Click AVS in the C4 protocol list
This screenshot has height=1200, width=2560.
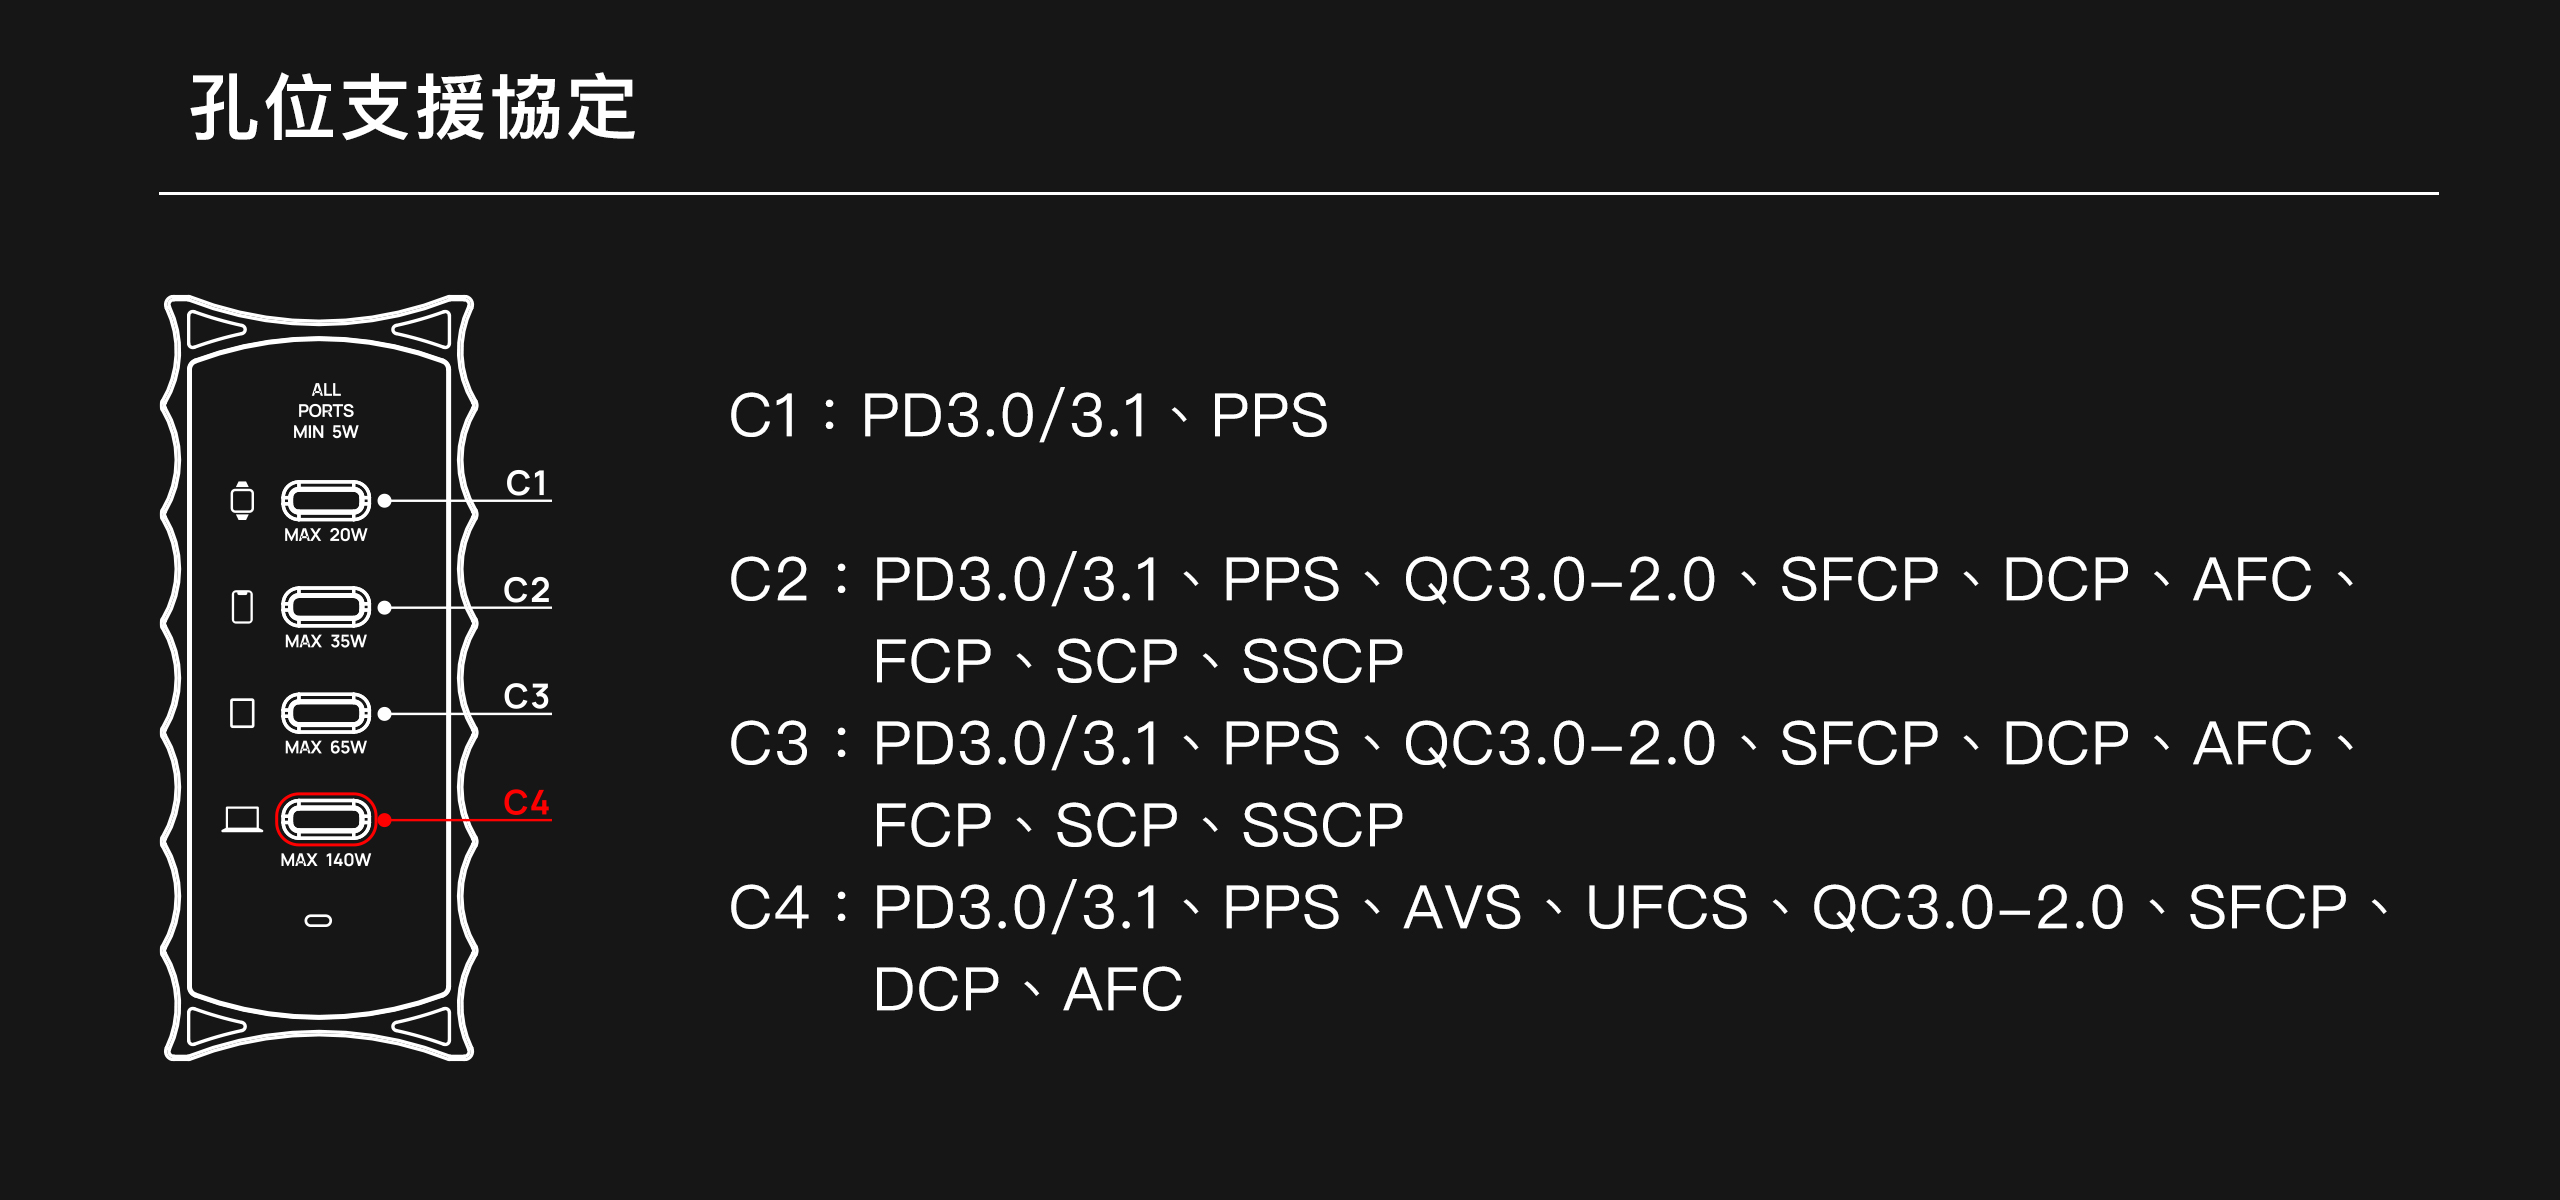coord(1462,907)
